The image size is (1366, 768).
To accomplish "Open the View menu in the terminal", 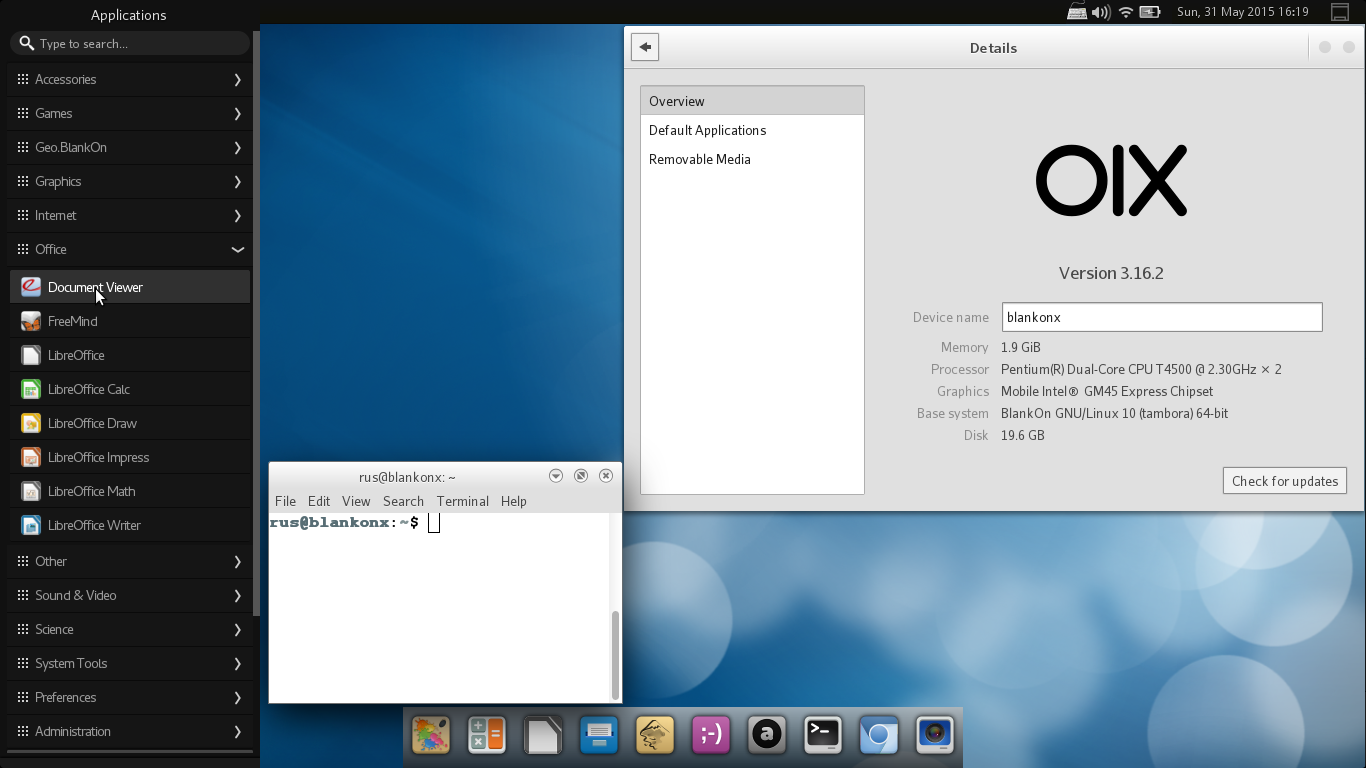I will pos(356,501).
